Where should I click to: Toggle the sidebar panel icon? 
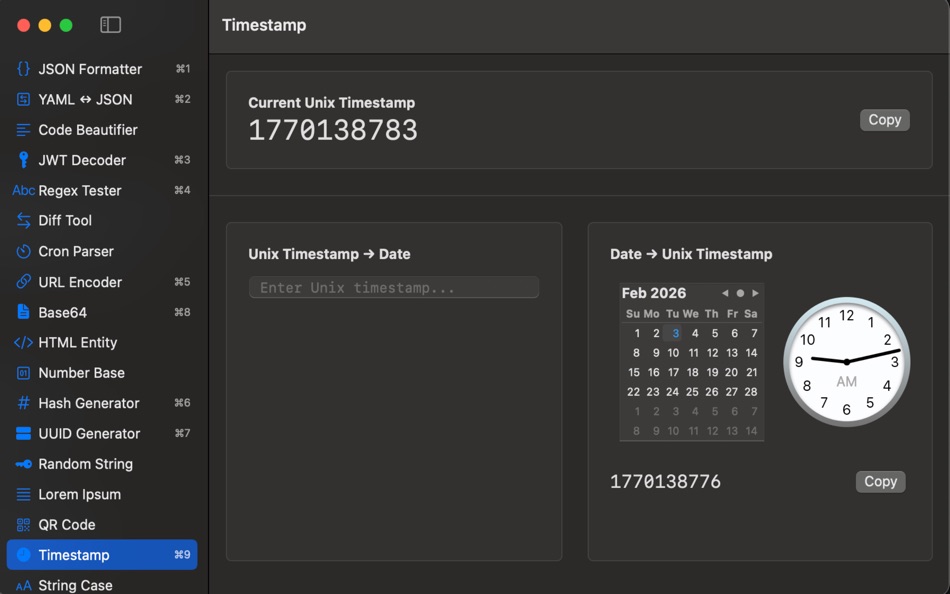(x=110, y=25)
